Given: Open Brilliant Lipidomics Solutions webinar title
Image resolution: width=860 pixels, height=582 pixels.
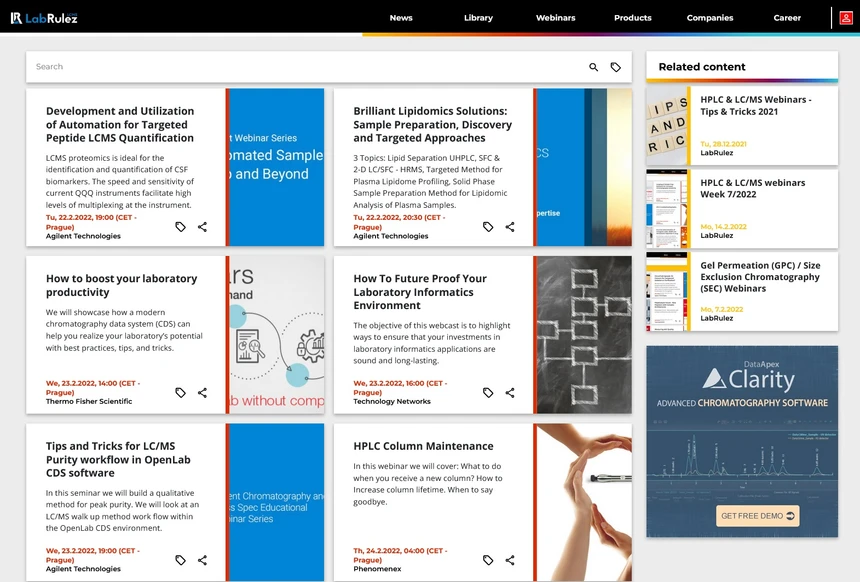Looking at the screenshot, I should click(x=433, y=125).
